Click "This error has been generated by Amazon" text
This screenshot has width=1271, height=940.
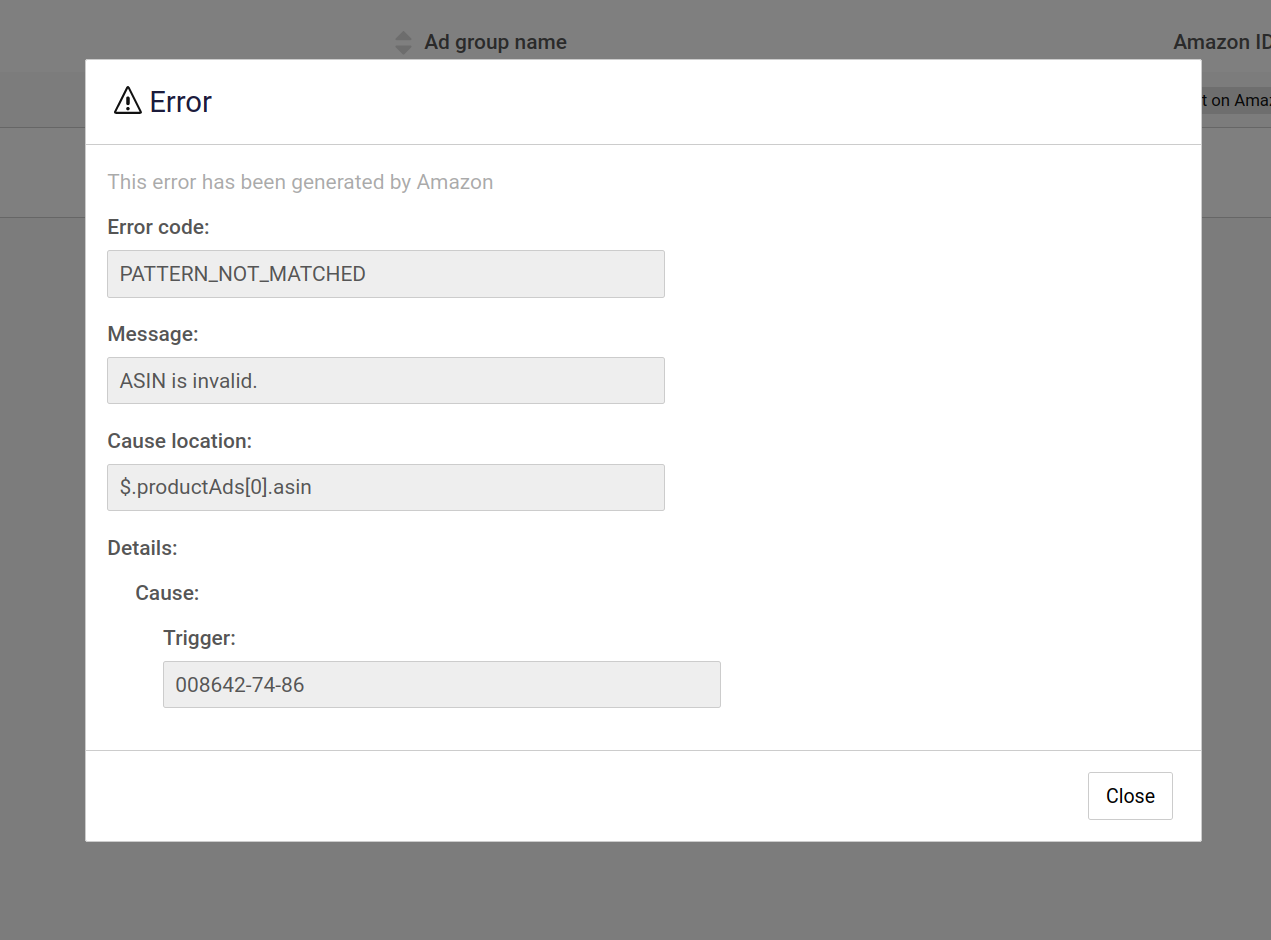point(300,182)
